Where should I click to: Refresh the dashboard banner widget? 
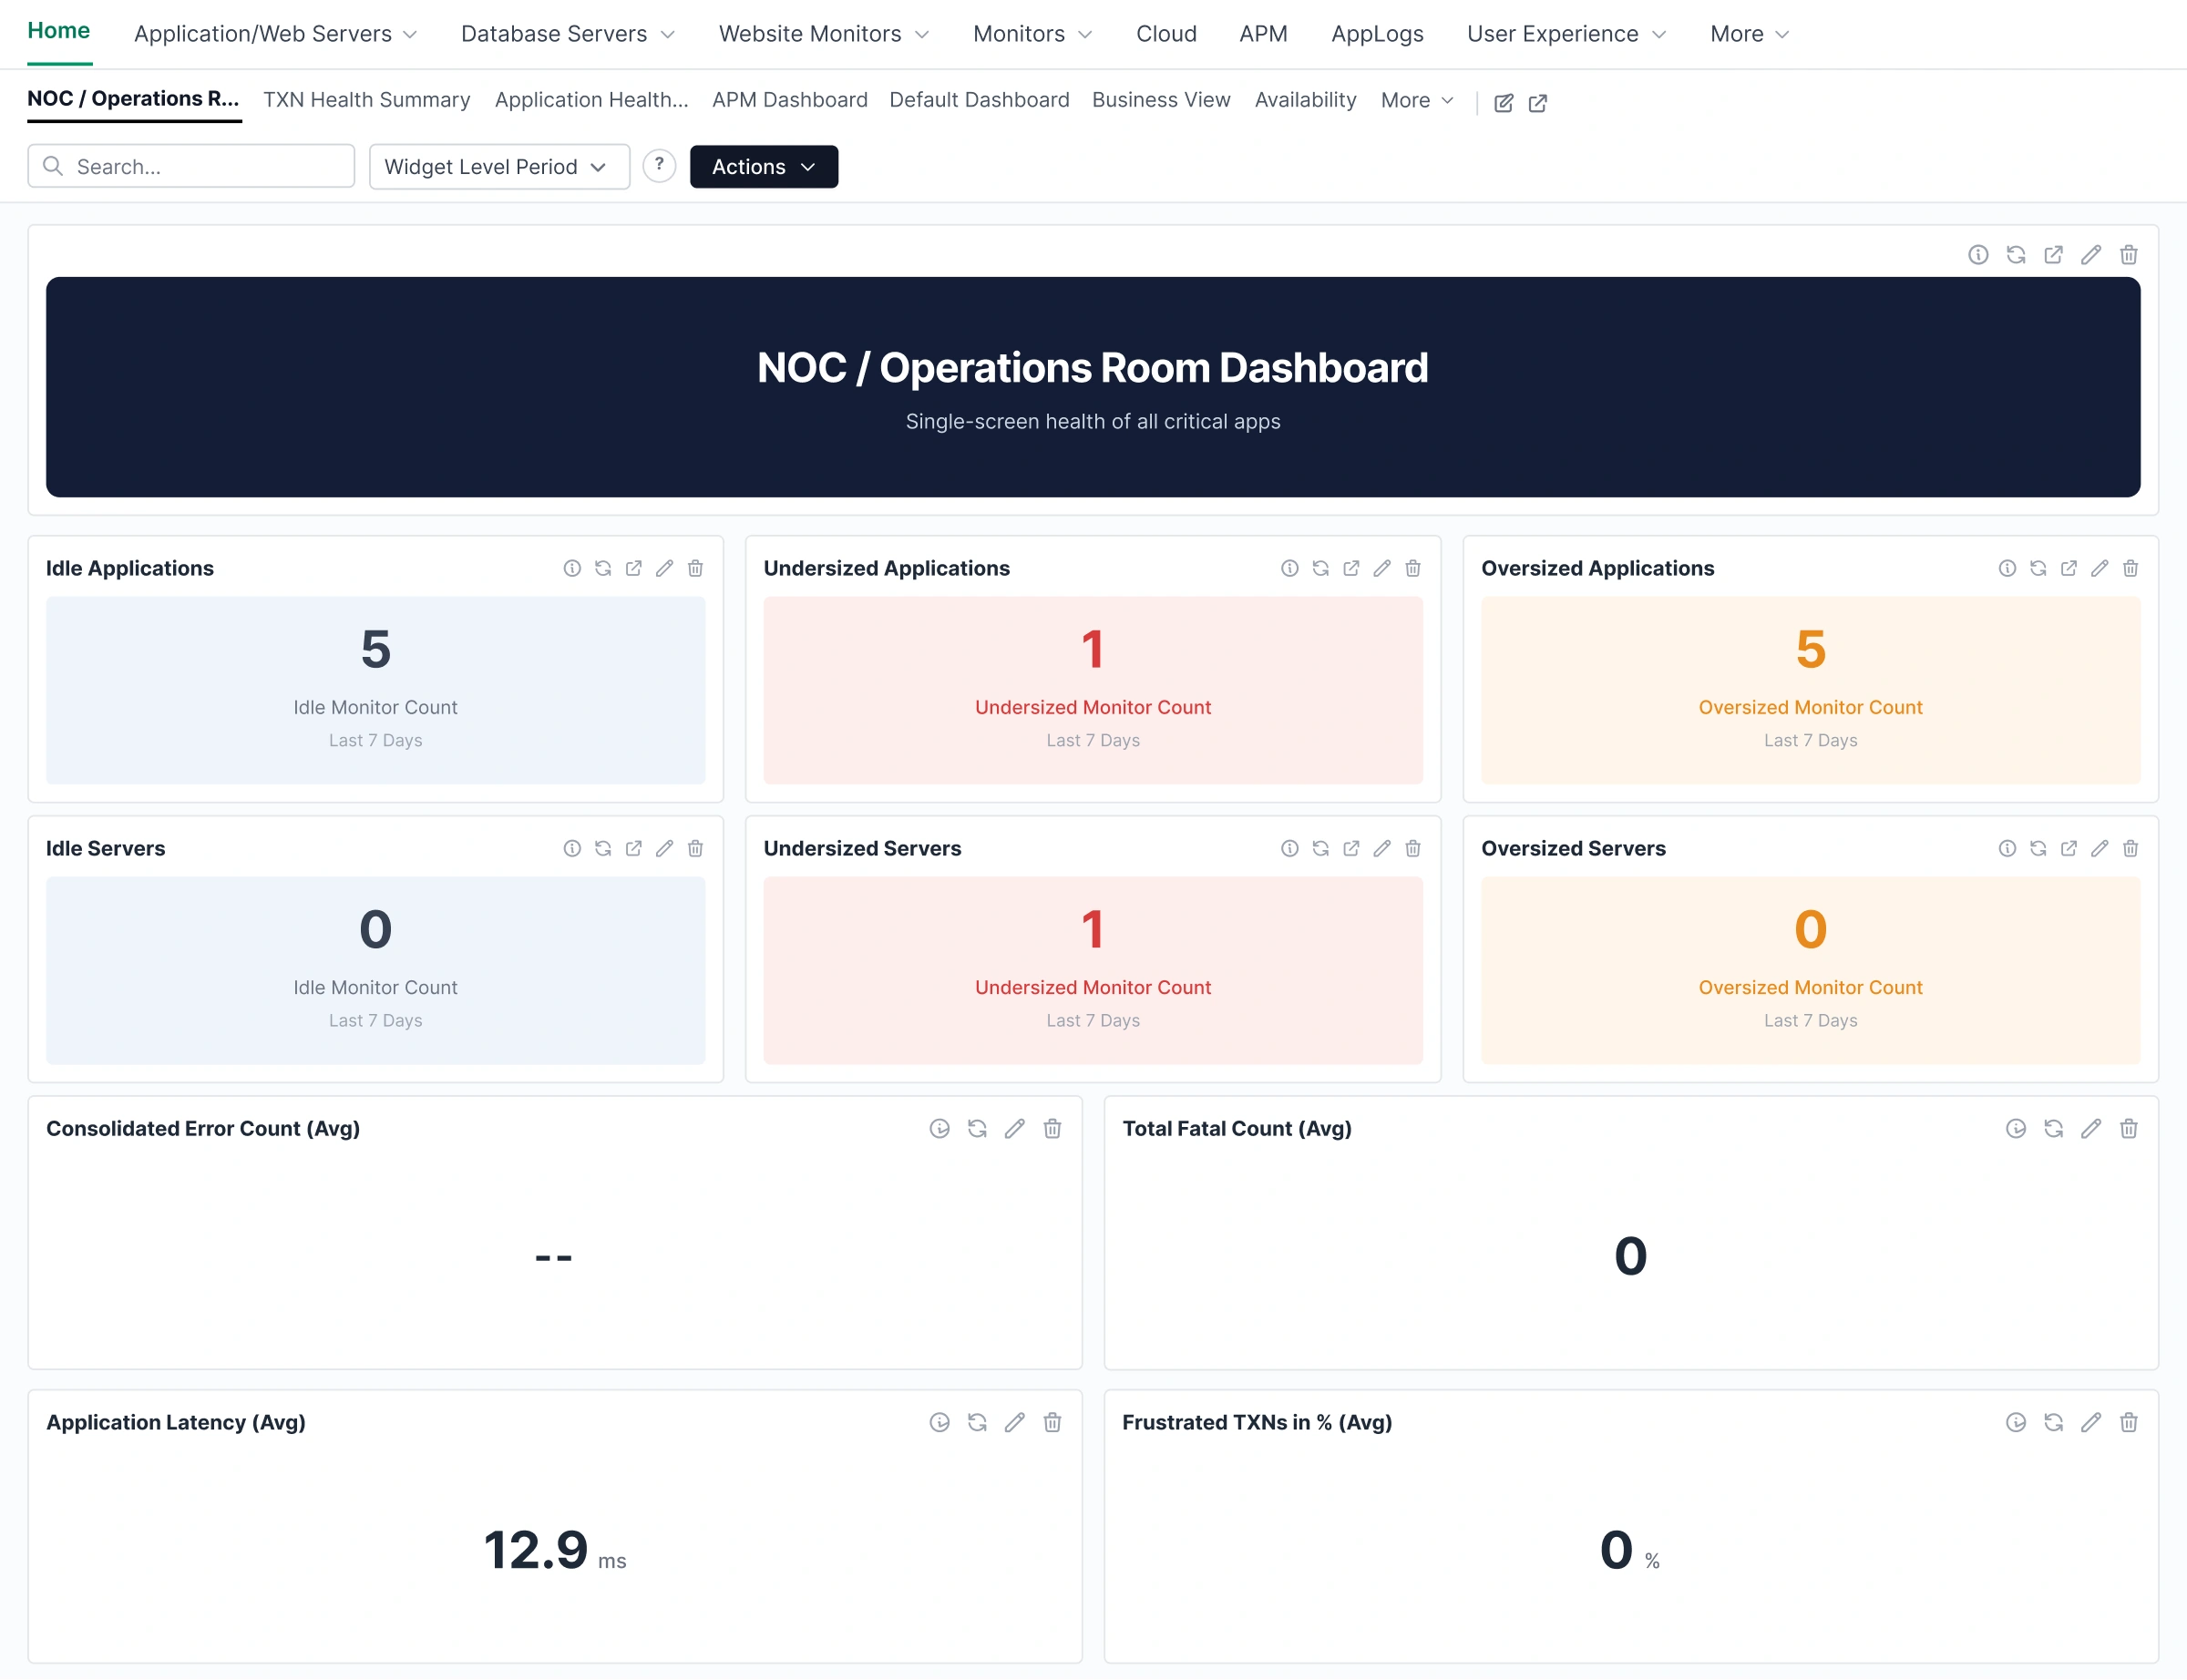coord(2016,255)
